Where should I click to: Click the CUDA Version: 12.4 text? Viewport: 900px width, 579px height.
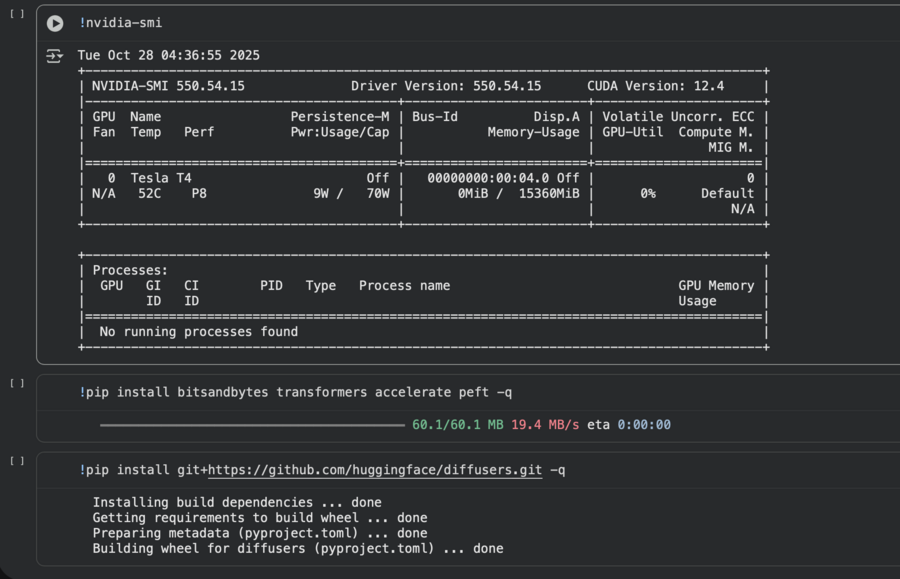coord(655,86)
